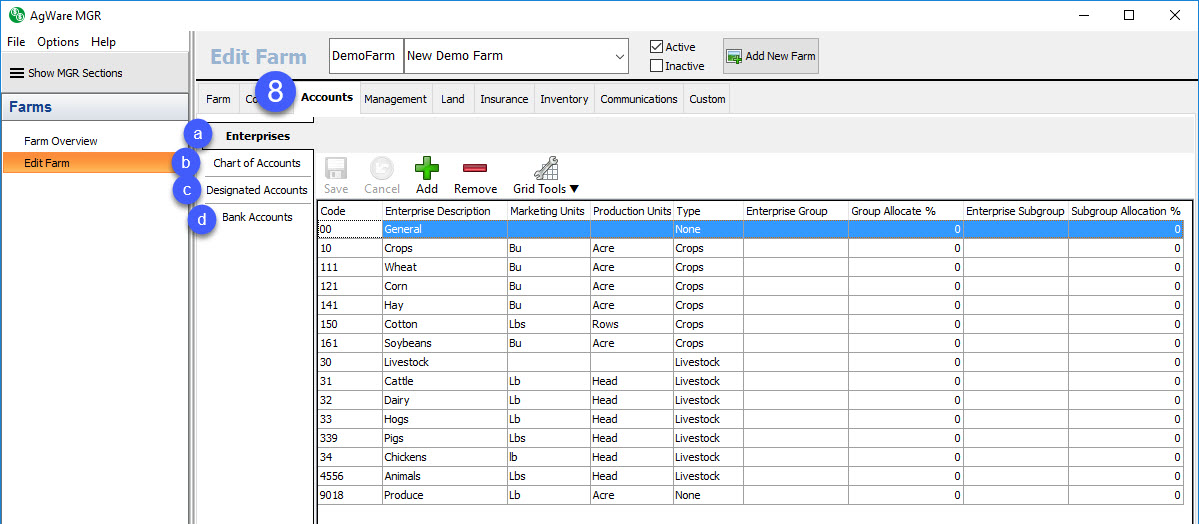1199x524 pixels.
Task: Click the hamburger Show MGR Sections icon
Action: [x=17, y=73]
